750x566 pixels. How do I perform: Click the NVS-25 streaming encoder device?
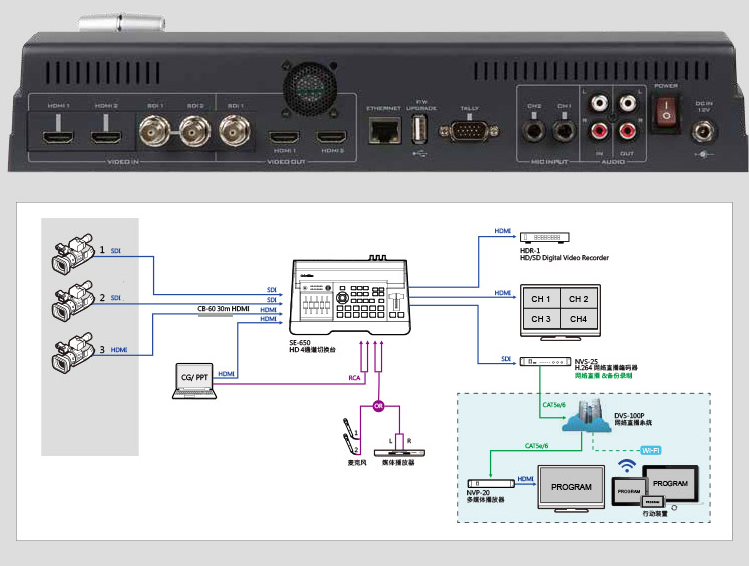tap(541, 361)
